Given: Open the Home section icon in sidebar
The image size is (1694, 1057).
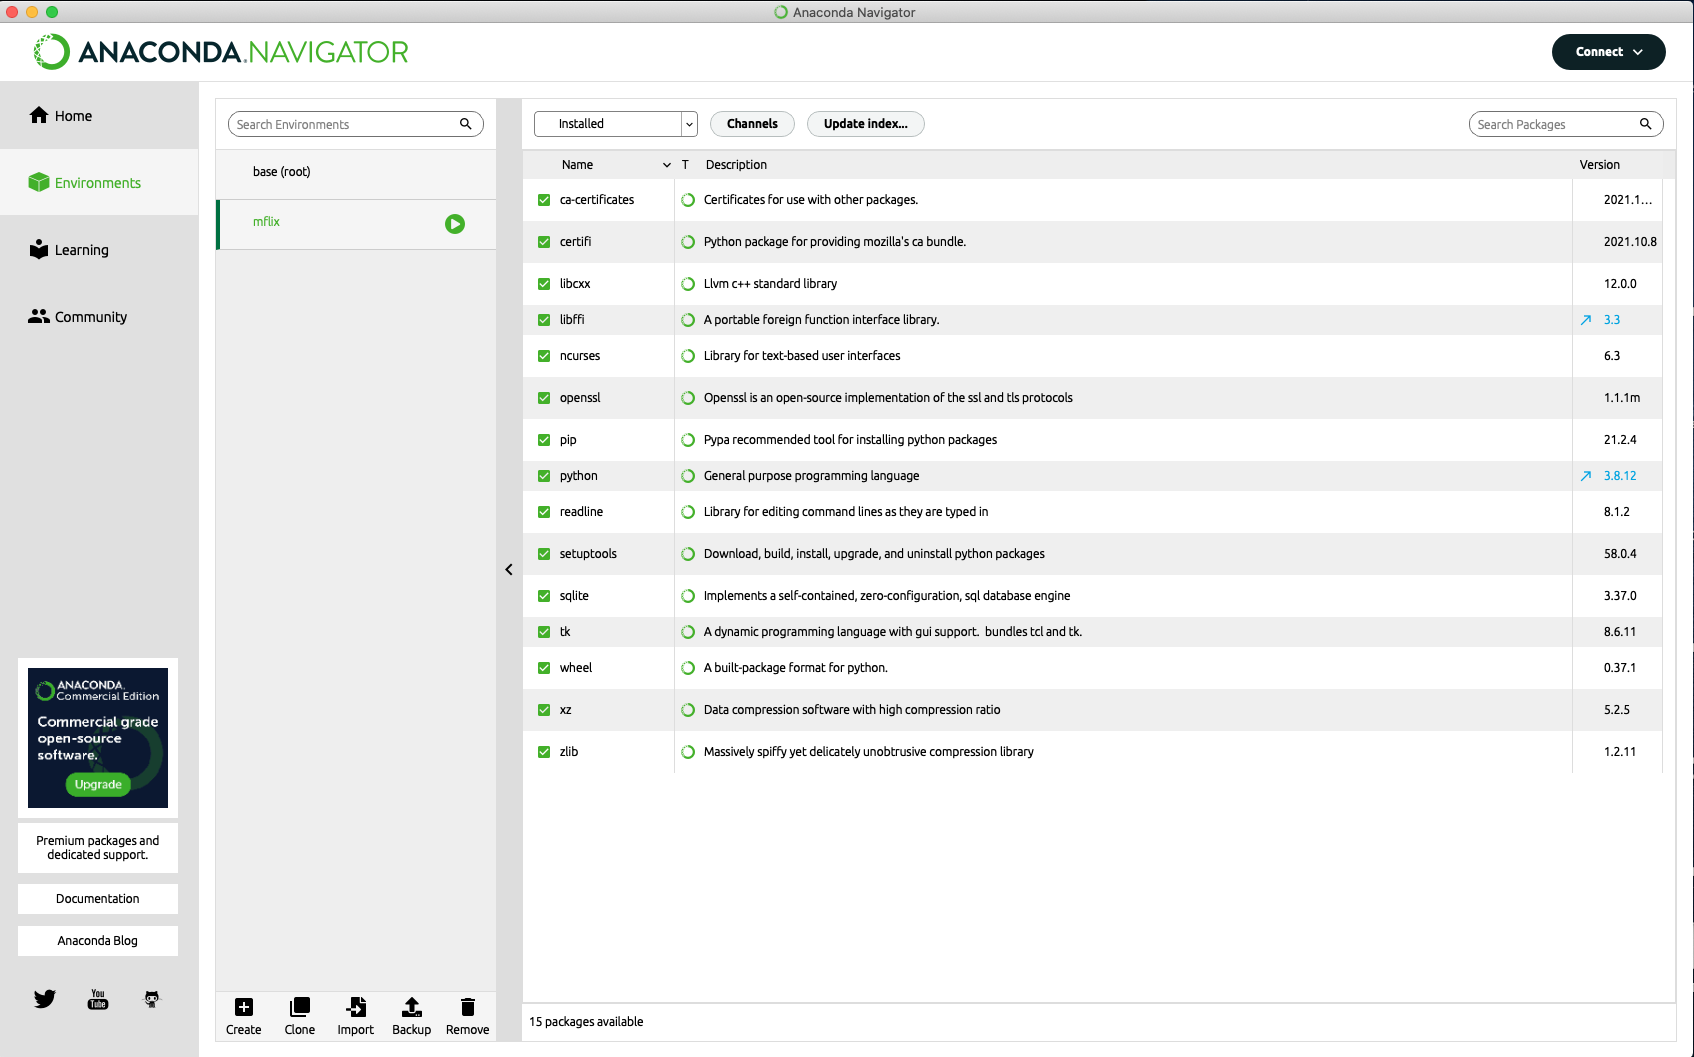Looking at the screenshot, I should (38, 115).
